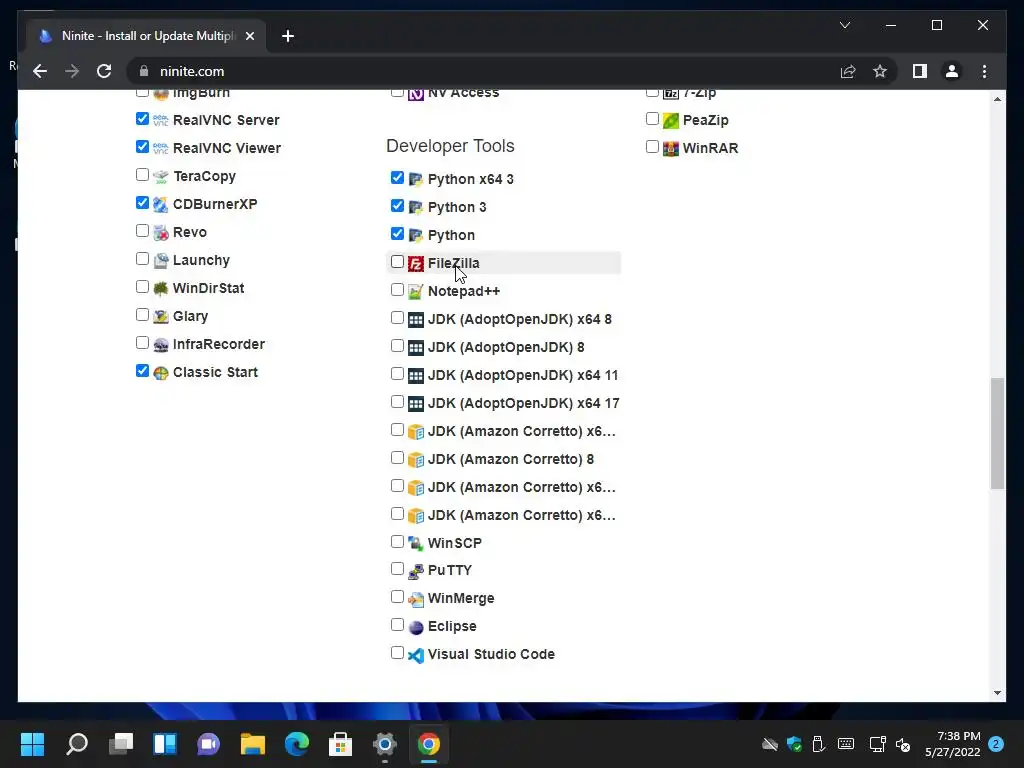
Task: Click the Visual Studio Code icon
Action: [415, 654]
